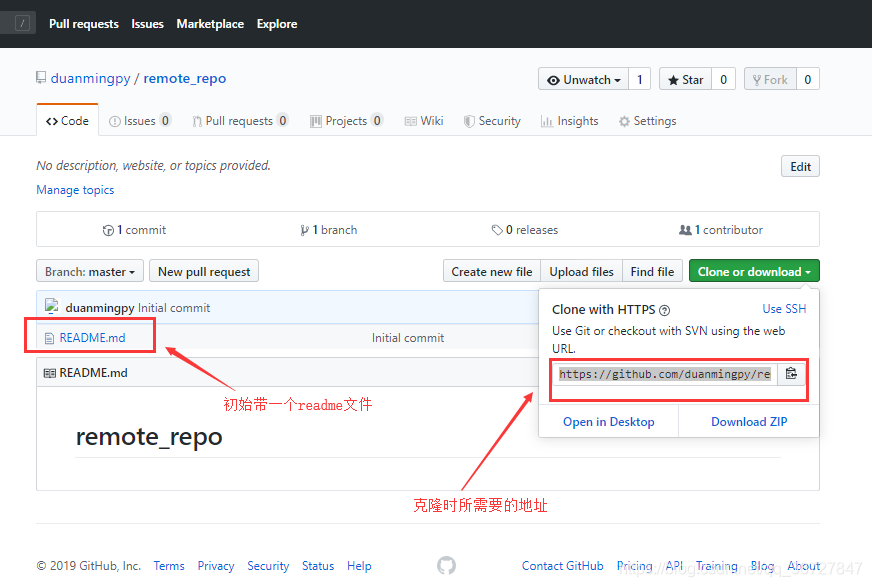Go to Pull requests in top navigation

(x=83, y=24)
